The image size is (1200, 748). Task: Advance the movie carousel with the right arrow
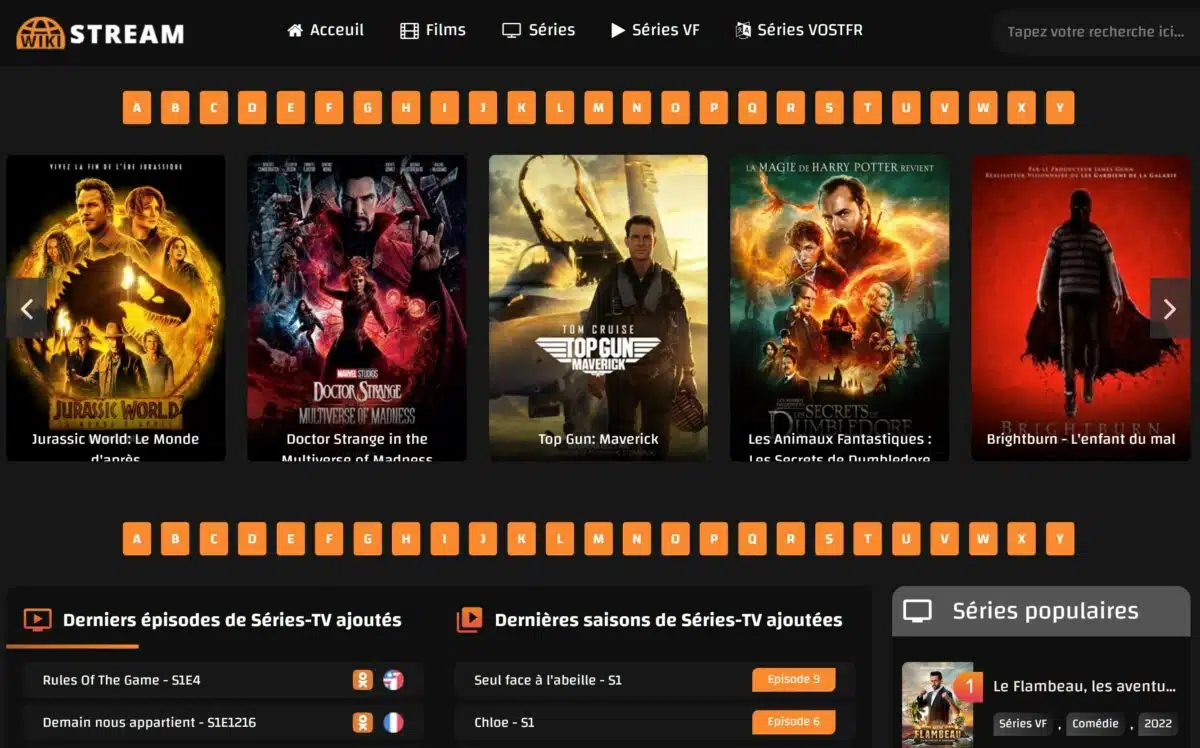click(x=1170, y=308)
